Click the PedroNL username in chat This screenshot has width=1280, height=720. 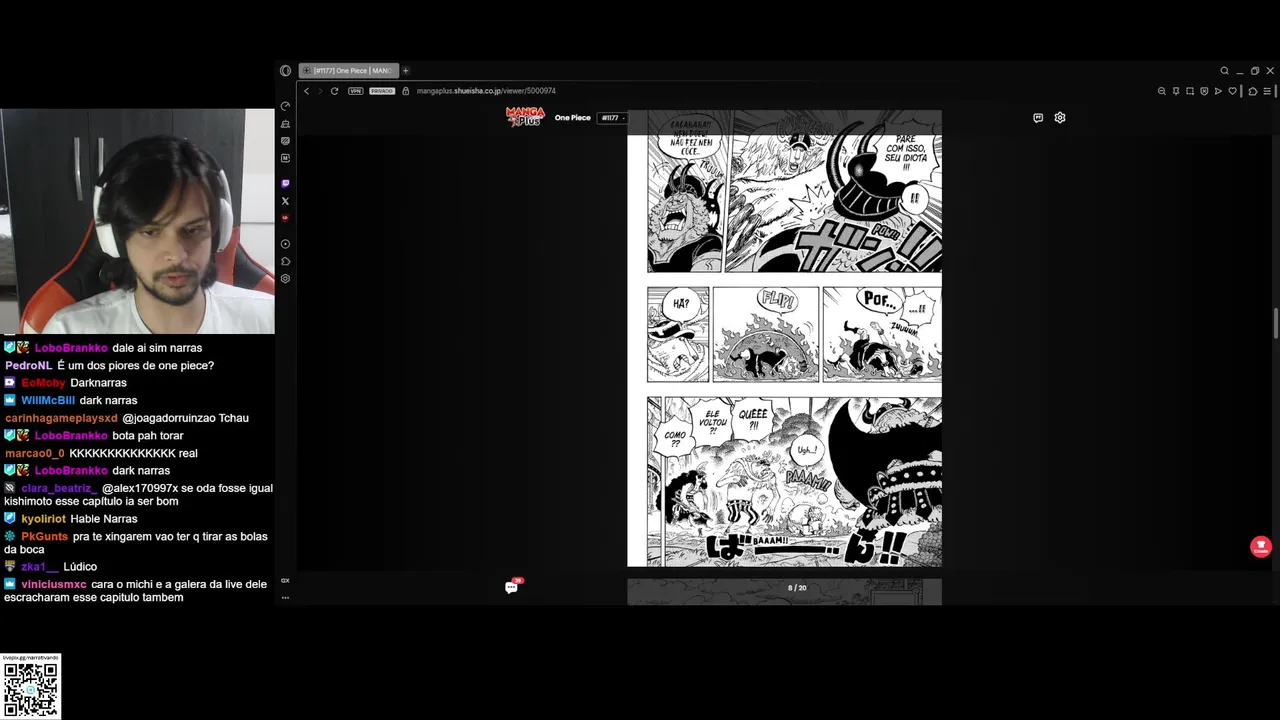(28, 366)
